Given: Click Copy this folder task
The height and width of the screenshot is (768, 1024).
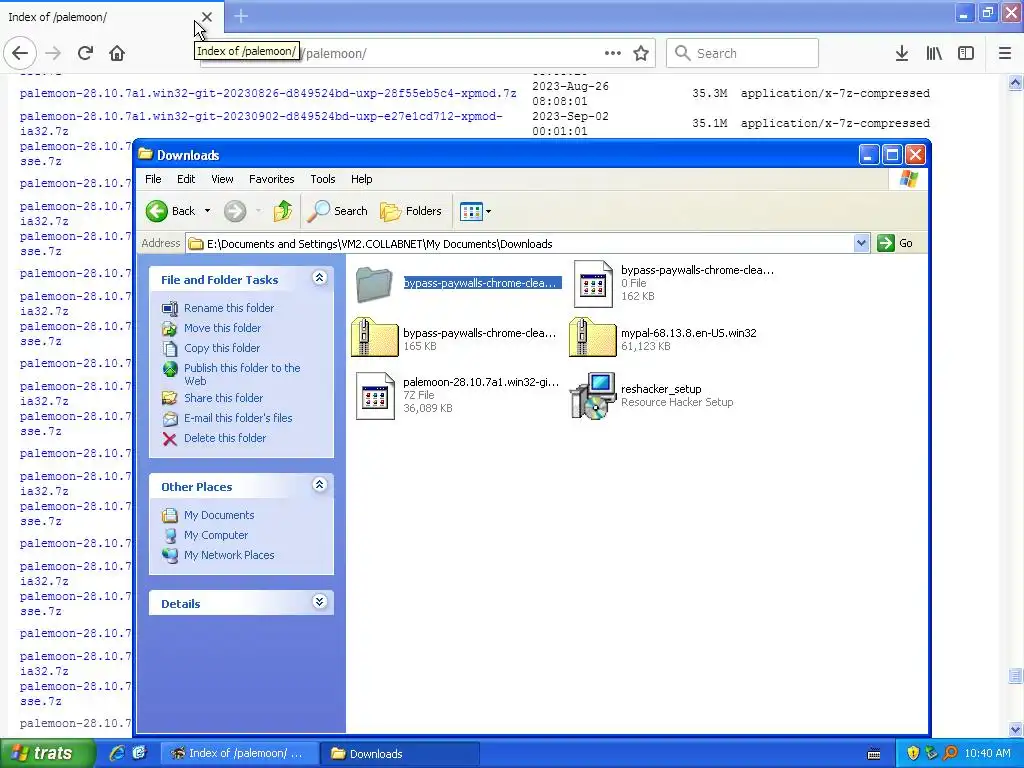Looking at the screenshot, I should tap(221, 348).
